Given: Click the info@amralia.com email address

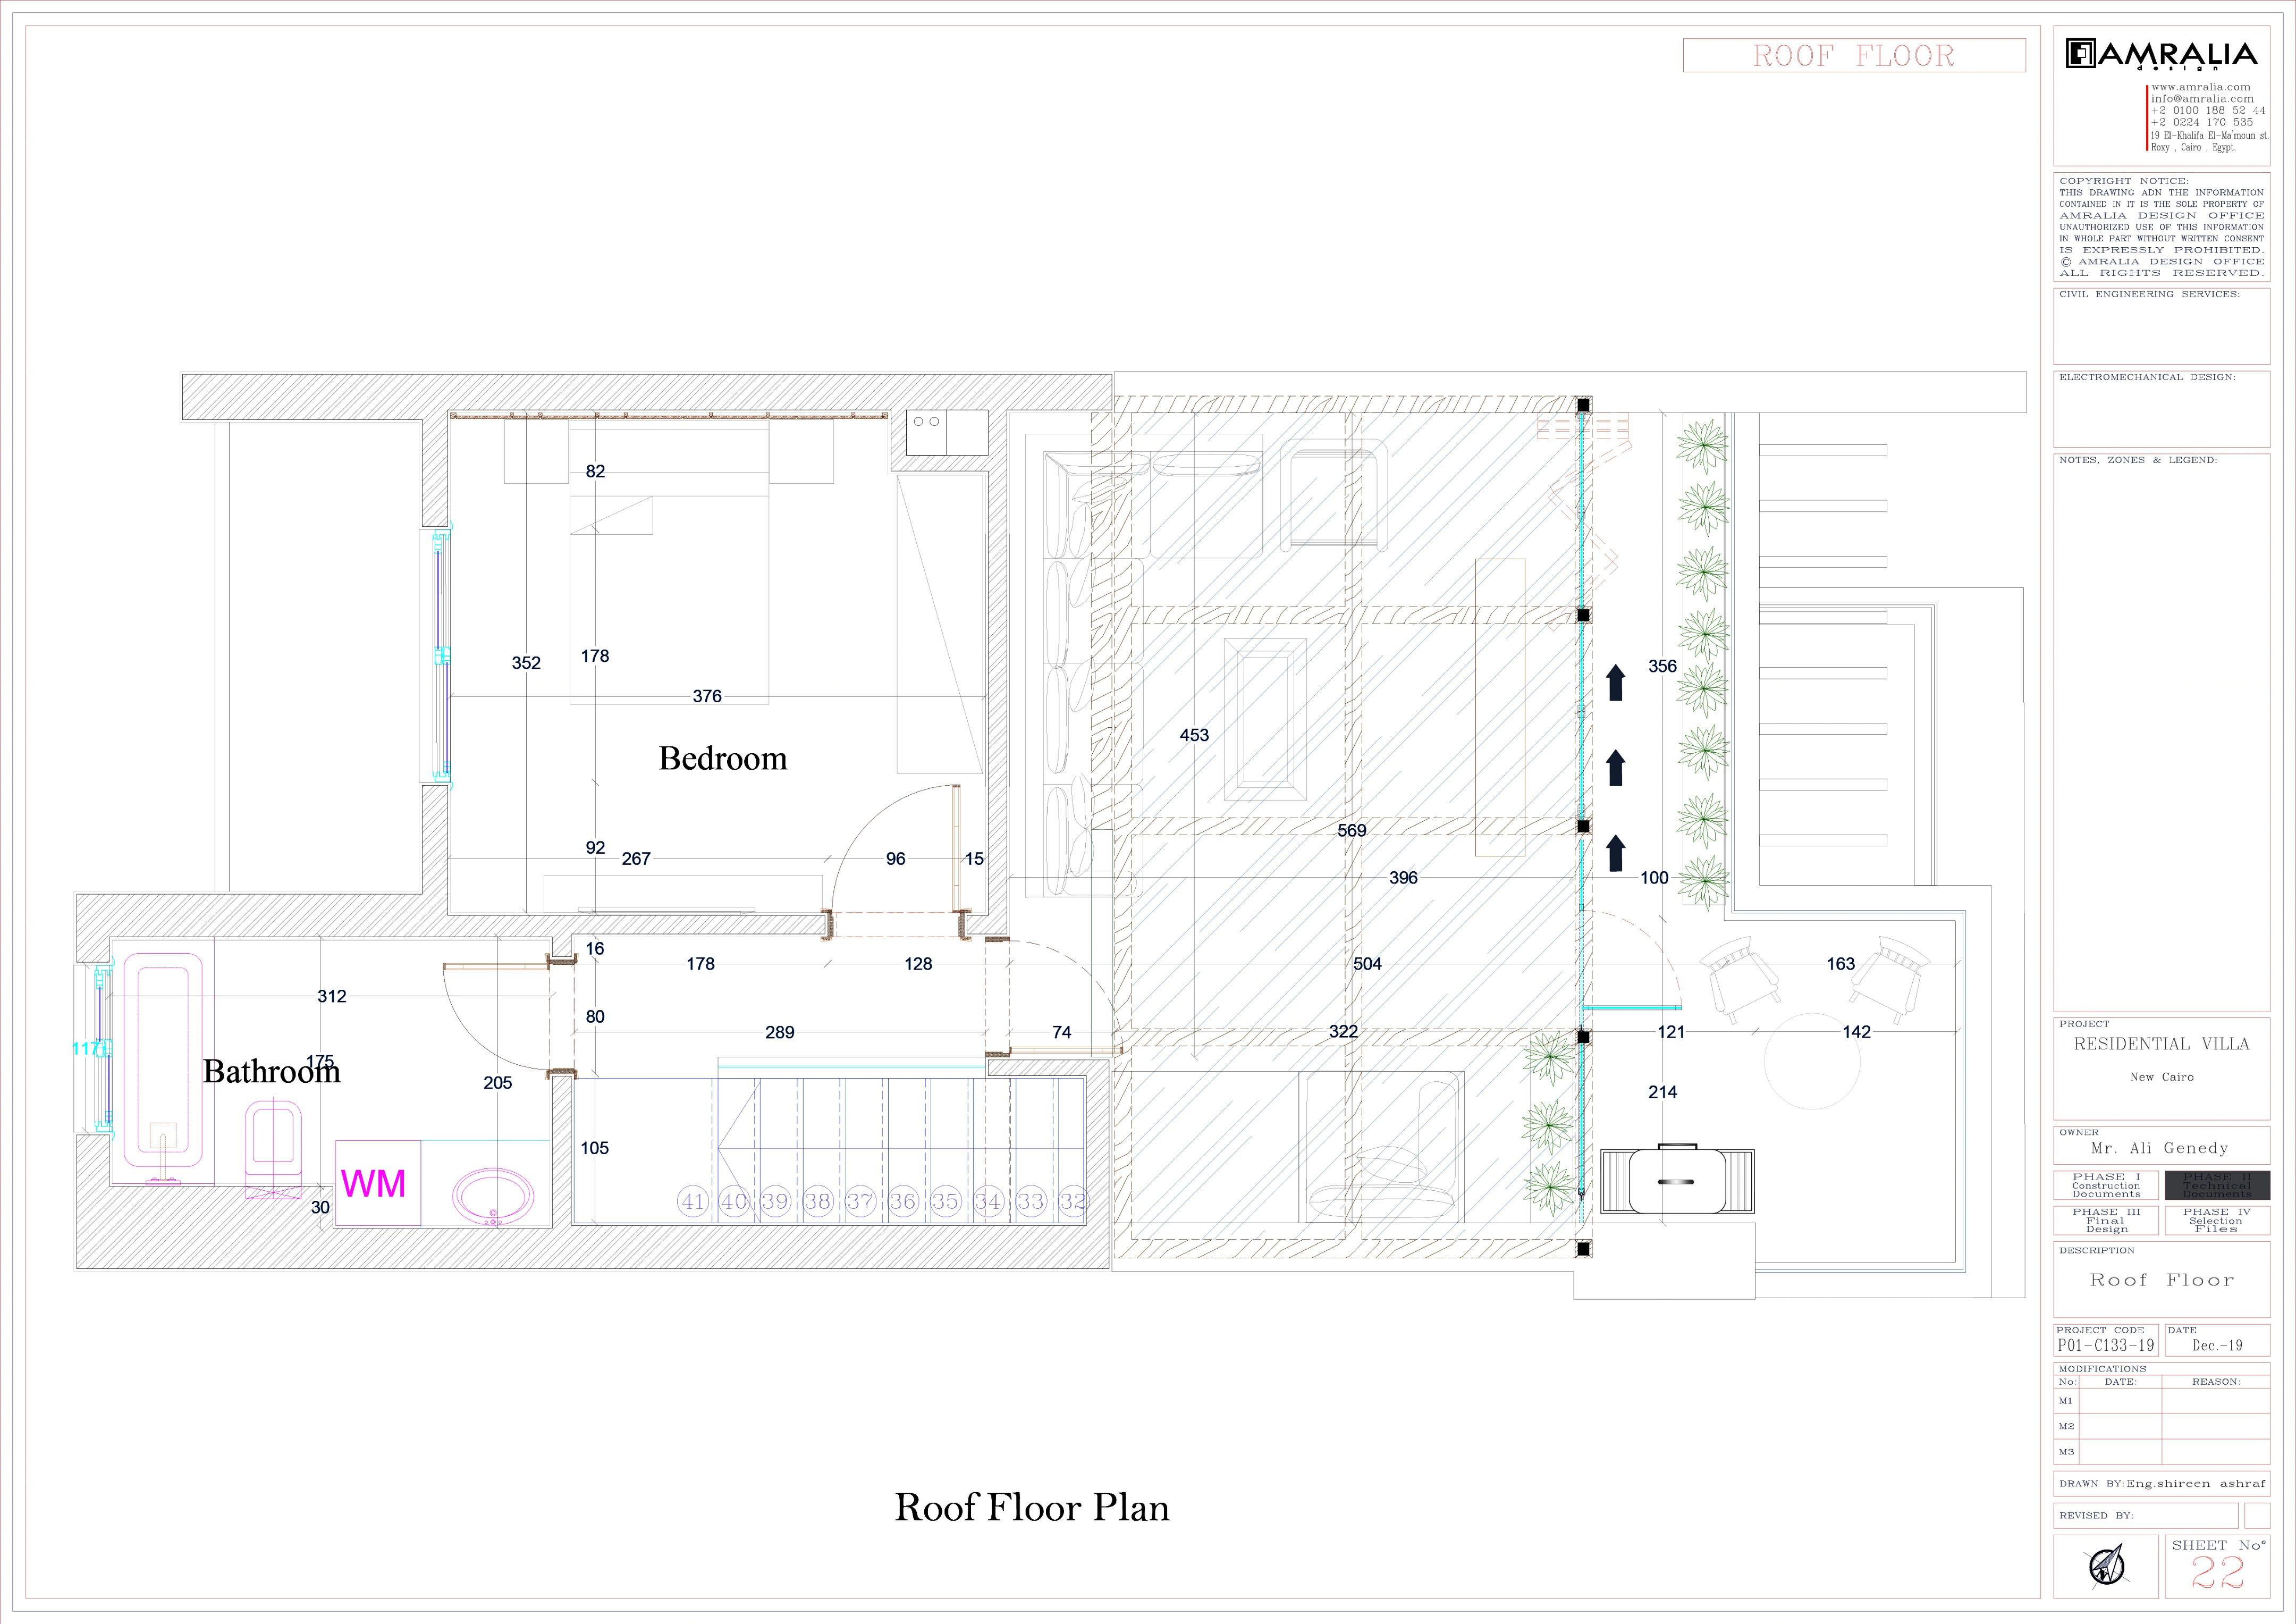Looking at the screenshot, I should (x=2203, y=99).
